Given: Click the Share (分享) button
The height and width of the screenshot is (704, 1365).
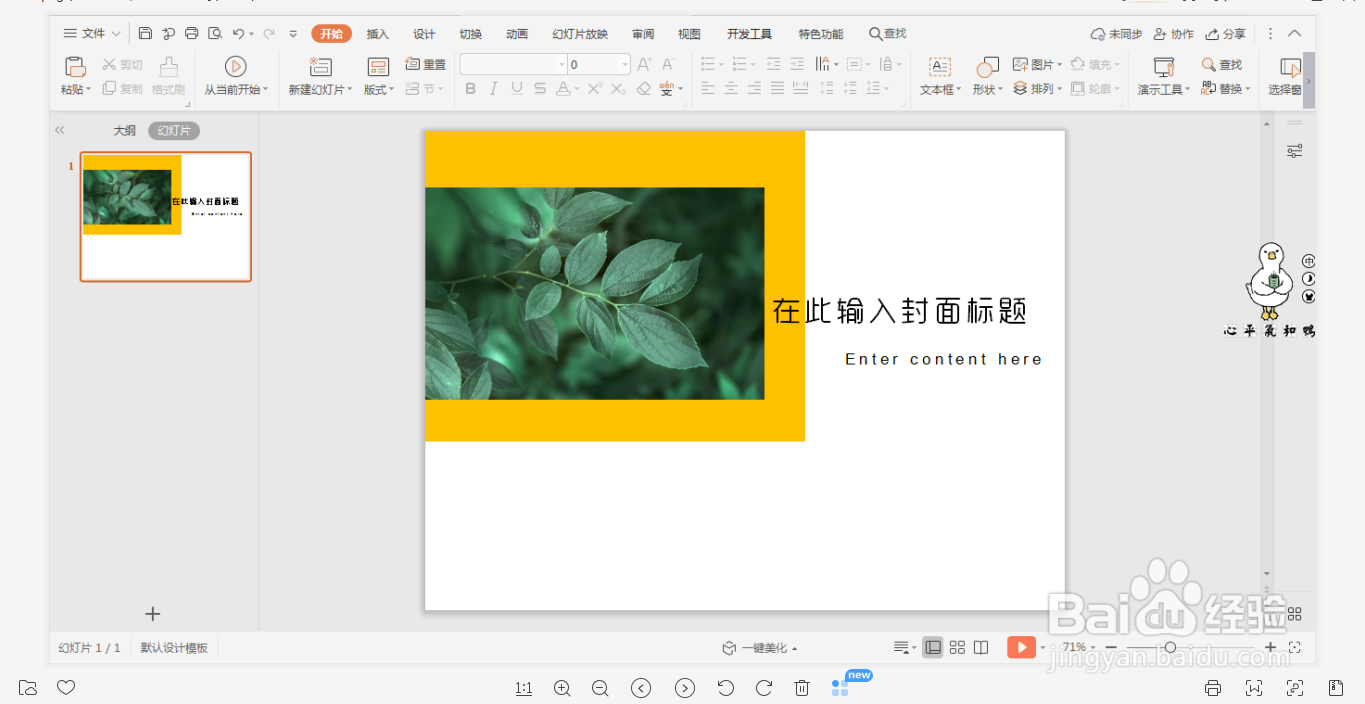Looking at the screenshot, I should pos(1226,34).
